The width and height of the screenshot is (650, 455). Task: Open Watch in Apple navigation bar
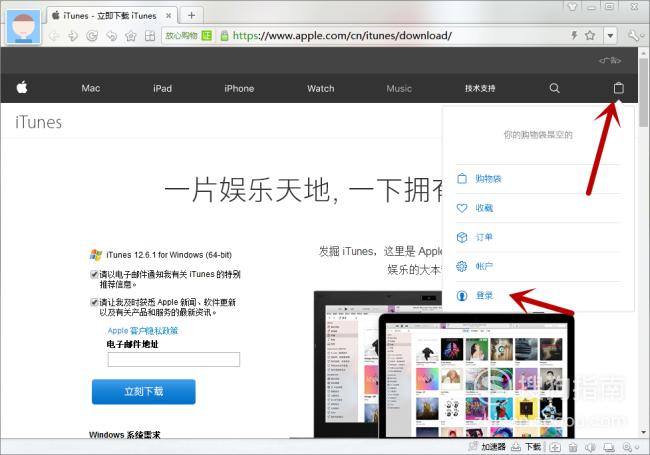[320, 88]
